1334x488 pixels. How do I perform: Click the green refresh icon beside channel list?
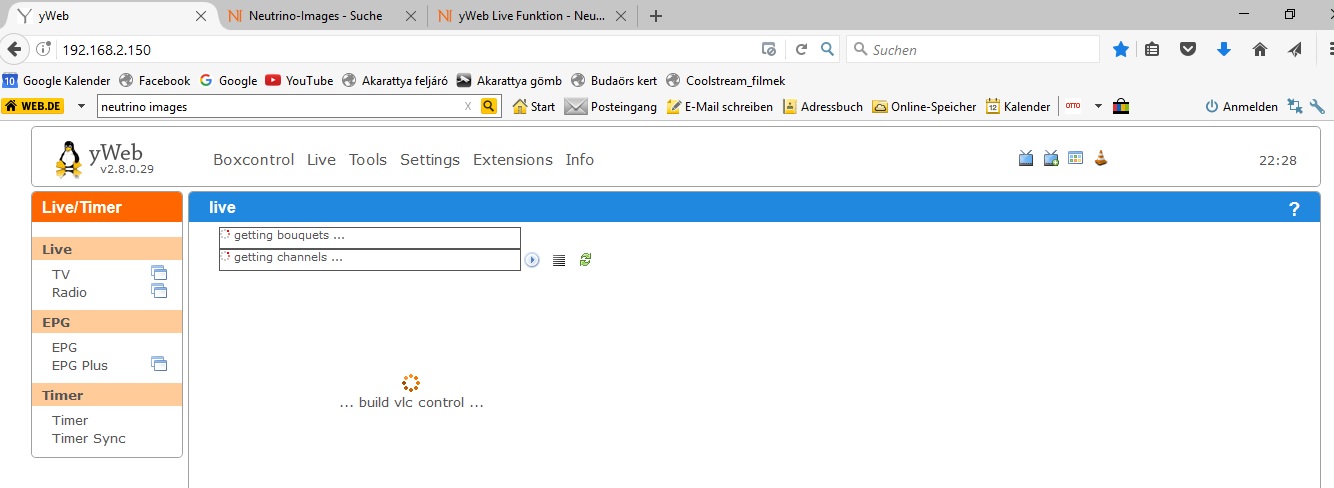[x=585, y=260]
